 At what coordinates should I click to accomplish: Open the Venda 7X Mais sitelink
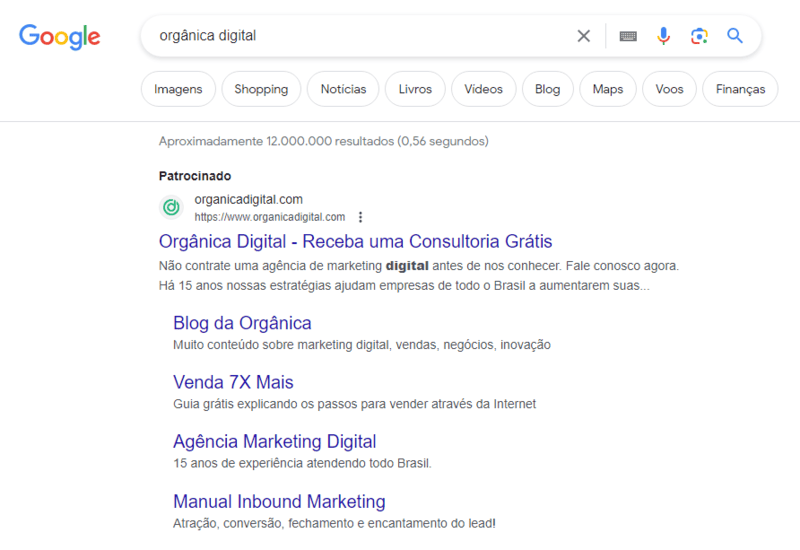(233, 382)
